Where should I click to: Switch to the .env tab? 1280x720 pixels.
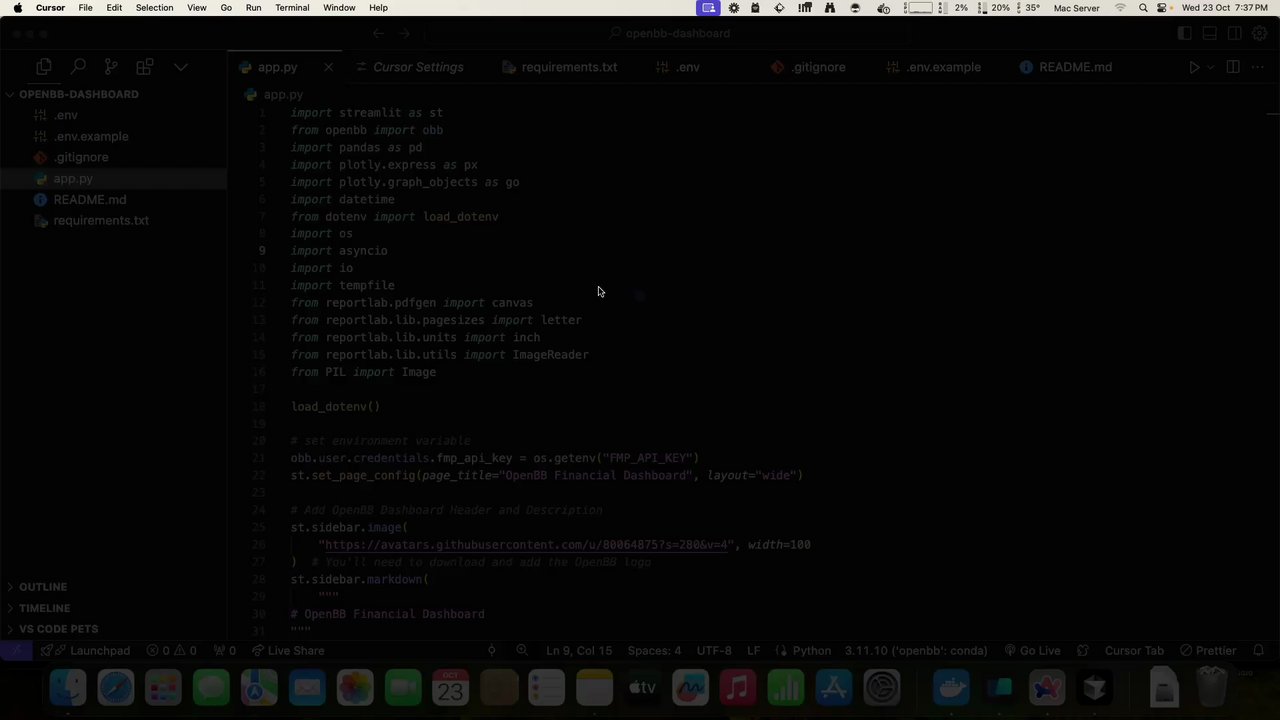688,67
